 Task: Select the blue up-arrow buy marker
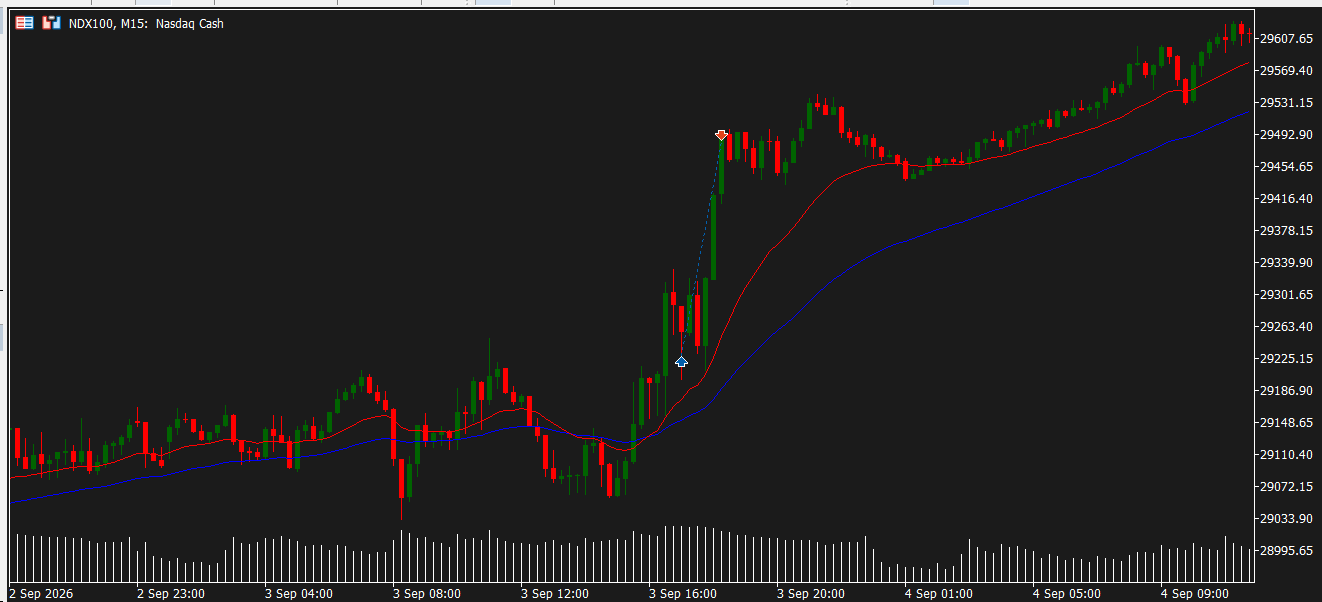681,361
